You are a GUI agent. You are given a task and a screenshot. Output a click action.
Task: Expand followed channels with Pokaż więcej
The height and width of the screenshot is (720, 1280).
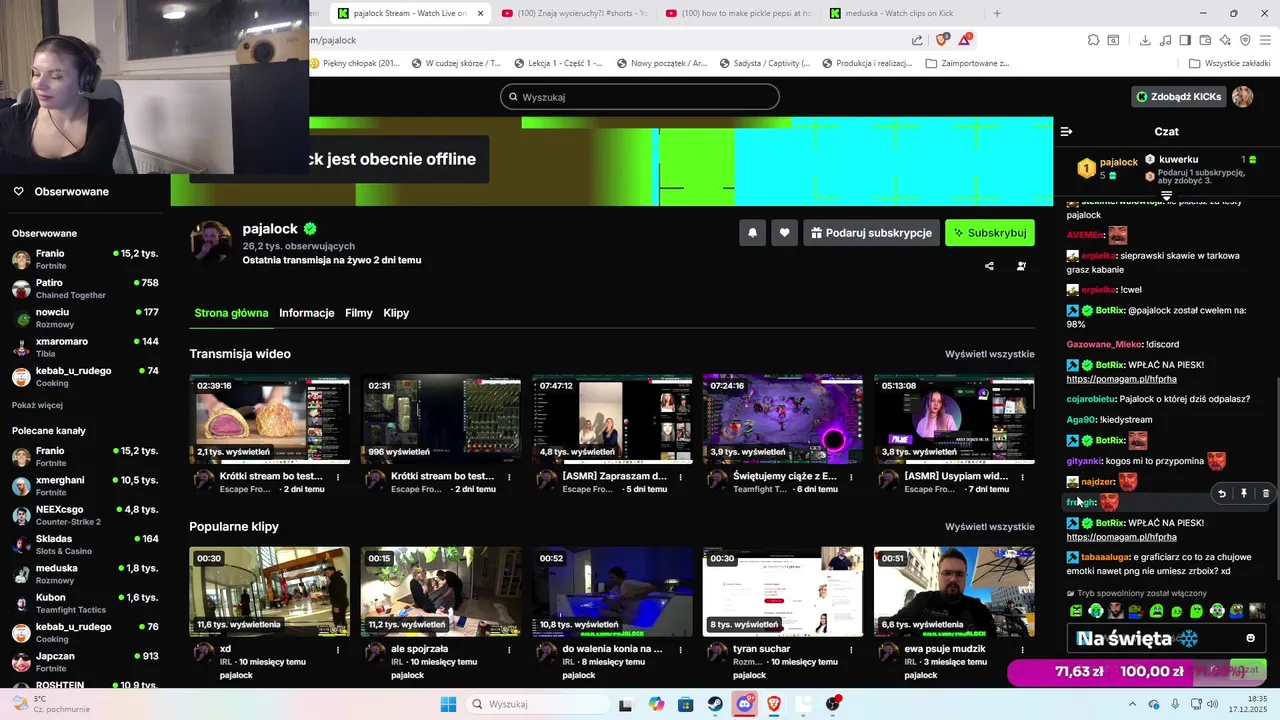pyautogui.click(x=37, y=405)
